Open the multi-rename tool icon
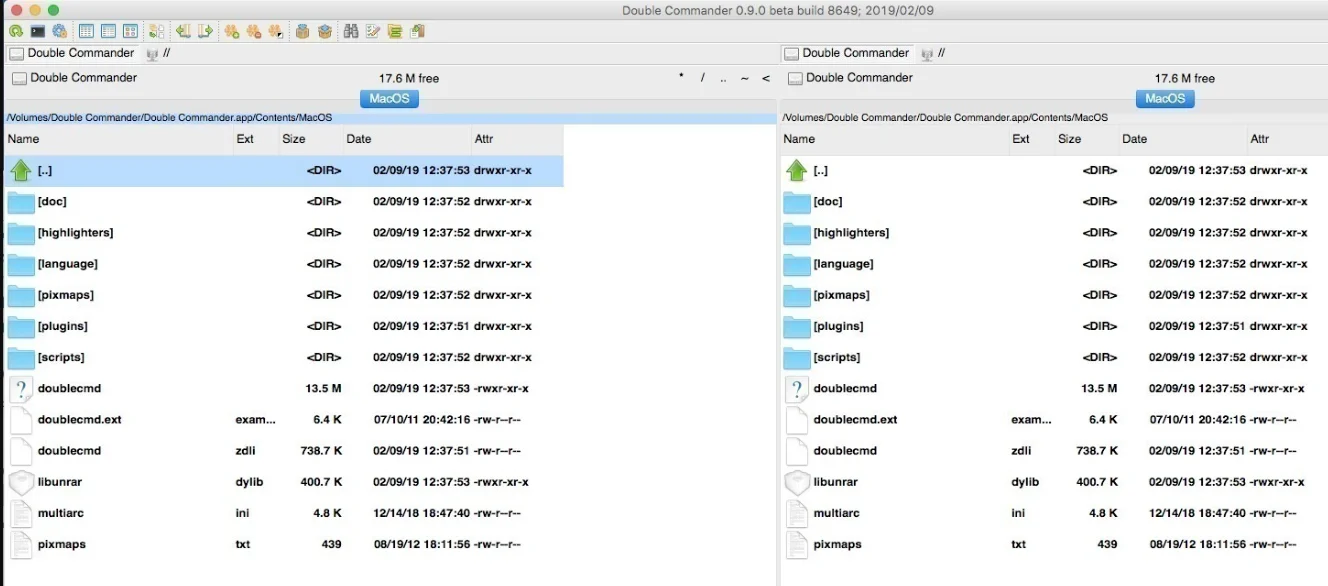The image size is (1328, 586). (x=373, y=31)
